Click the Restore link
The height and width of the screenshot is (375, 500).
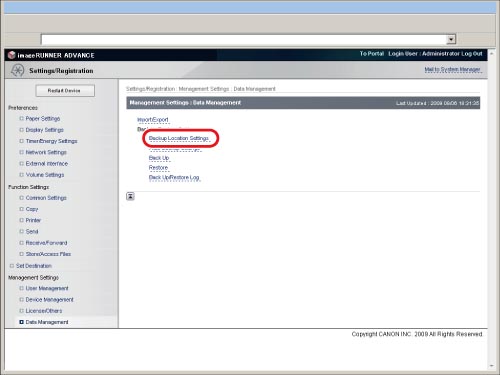[158, 168]
